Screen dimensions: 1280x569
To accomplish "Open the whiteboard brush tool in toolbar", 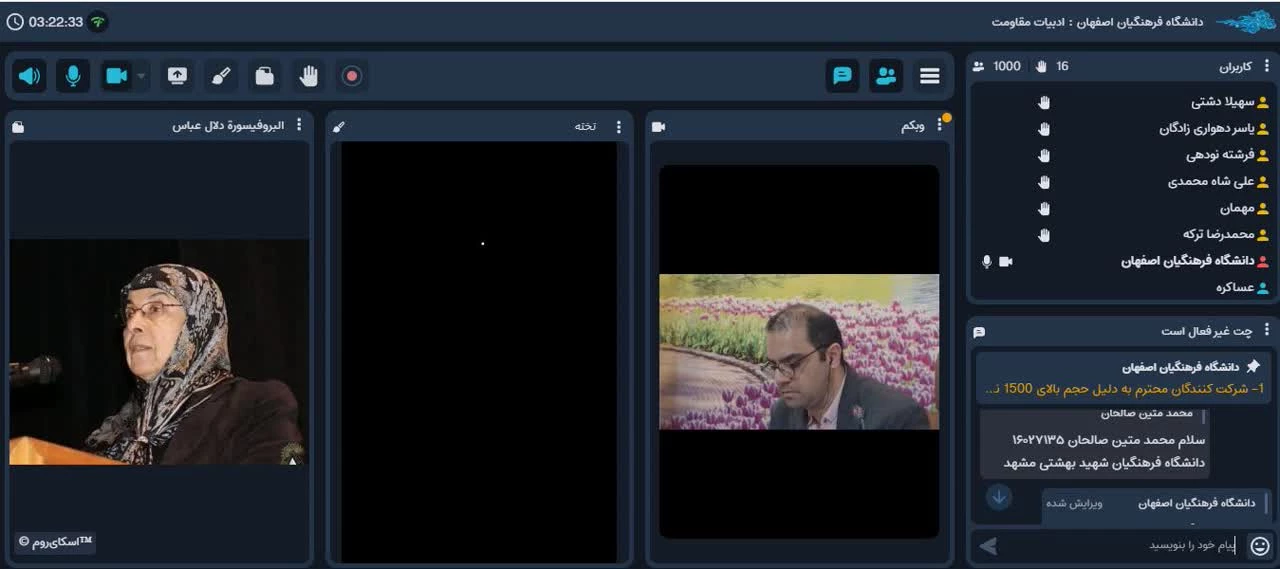I will (221, 76).
